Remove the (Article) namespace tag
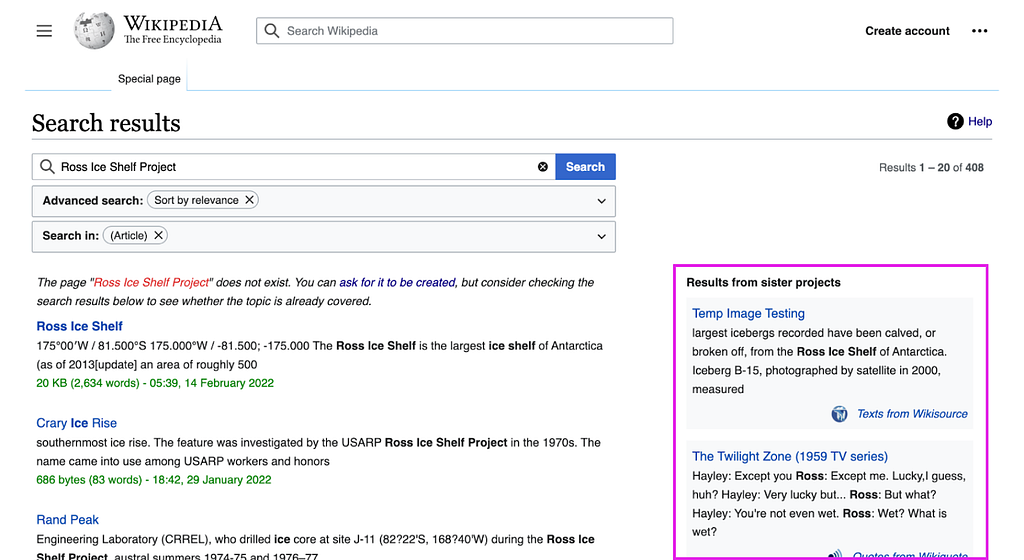This screenshot has width=1024, height=560. coord(158,236)
